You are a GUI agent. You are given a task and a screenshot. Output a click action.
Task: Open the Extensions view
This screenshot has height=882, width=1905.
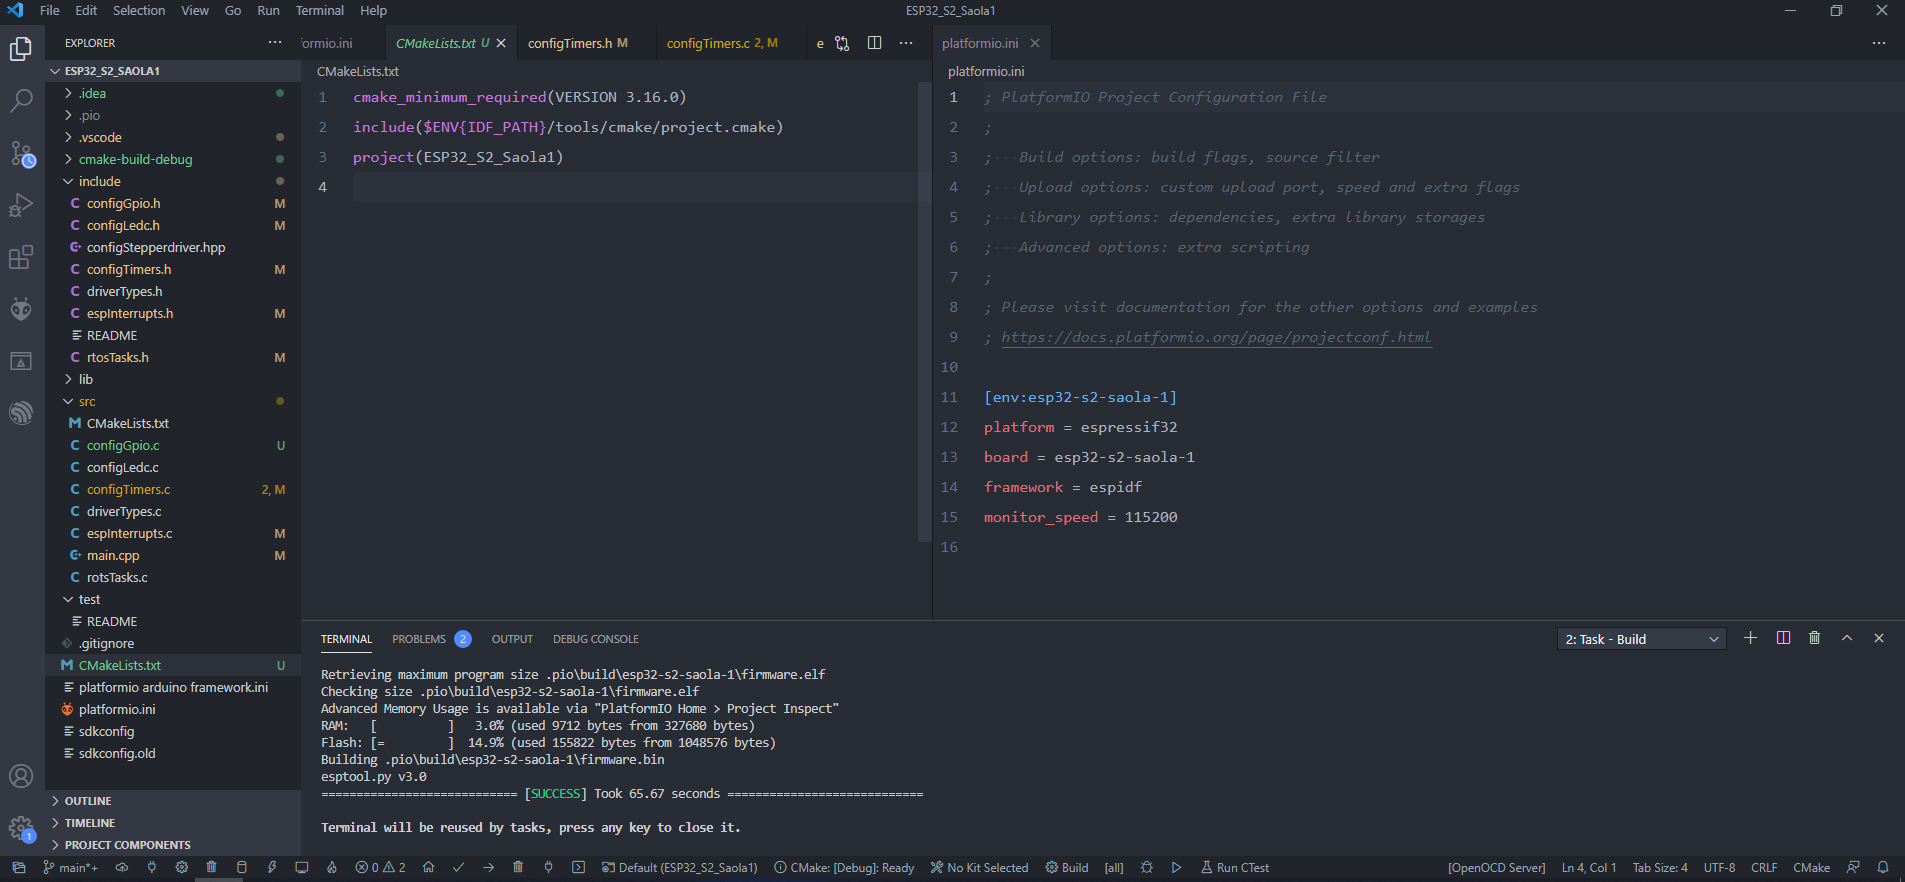coord(21,257)
